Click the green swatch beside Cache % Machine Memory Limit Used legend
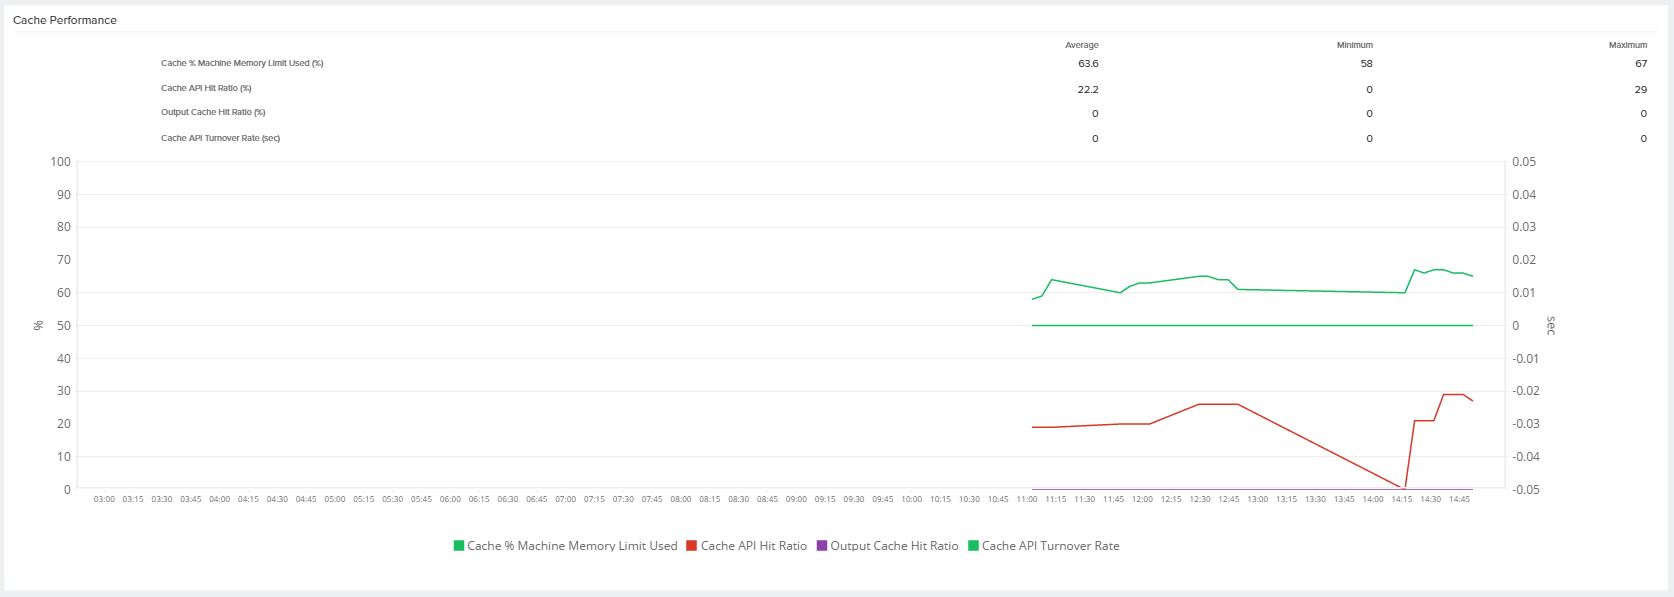Viewport: 1674px width, 597px height. pos(459,546)
